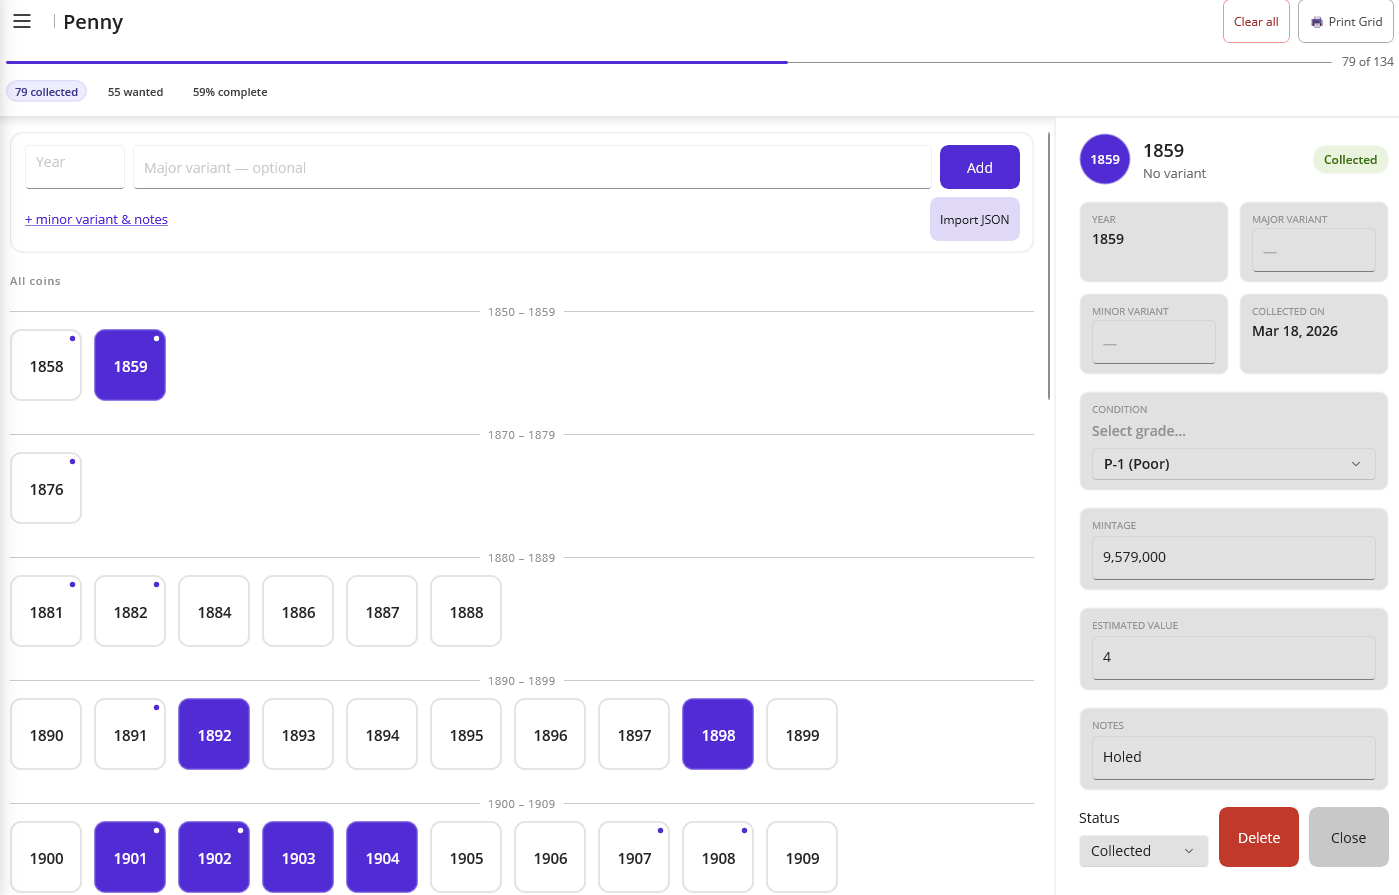The image size is (1399, 895).
Task: Delete the 1859 coin entry
Action: pos(1258,837)
